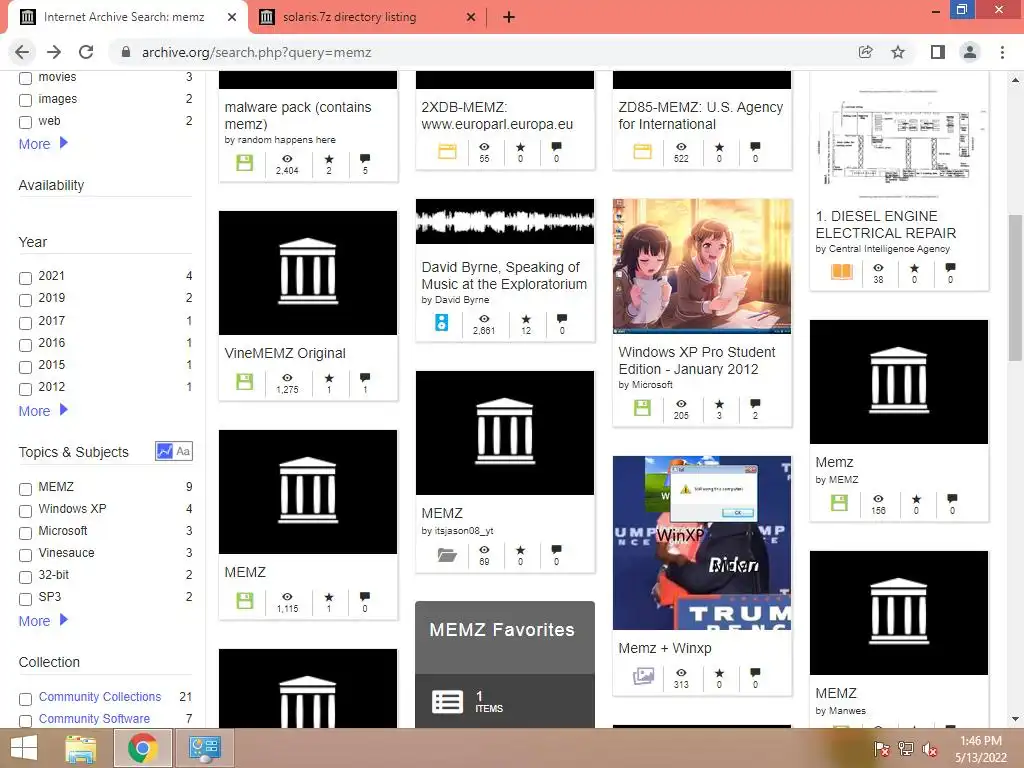Bookmark this page with the star icon
The image size is (1024, 768).
tap(898, 52)
